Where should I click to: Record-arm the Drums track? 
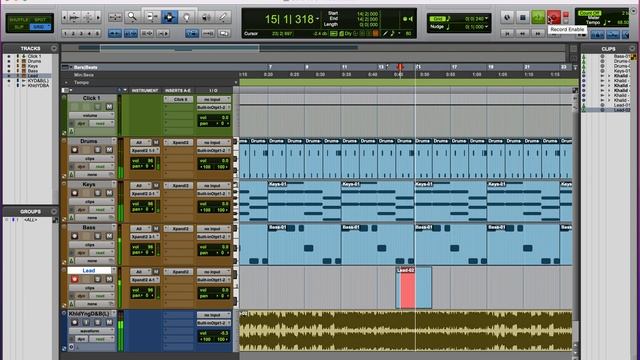pos(74,150)
